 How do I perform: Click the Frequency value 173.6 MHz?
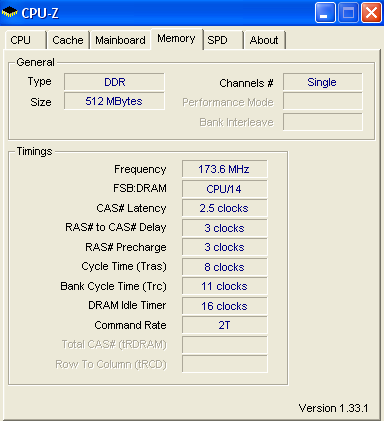224,169
